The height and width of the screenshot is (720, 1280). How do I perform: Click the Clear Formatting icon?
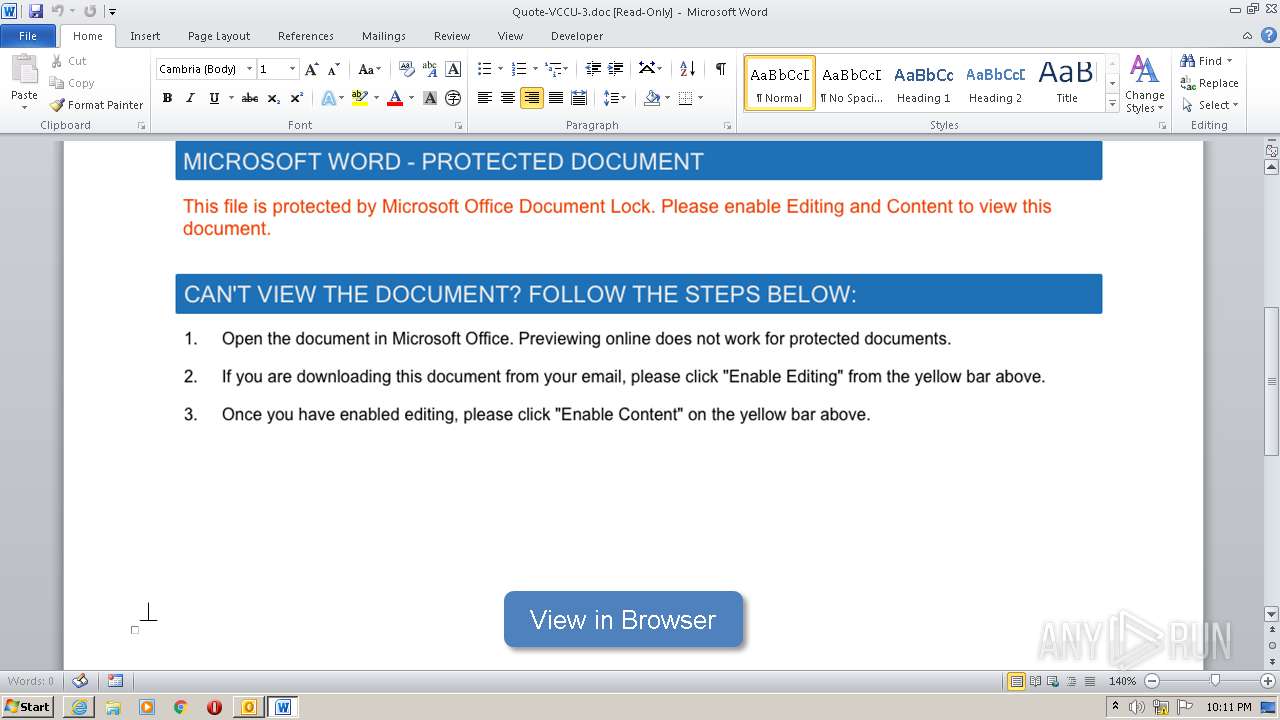coord(406,69)
